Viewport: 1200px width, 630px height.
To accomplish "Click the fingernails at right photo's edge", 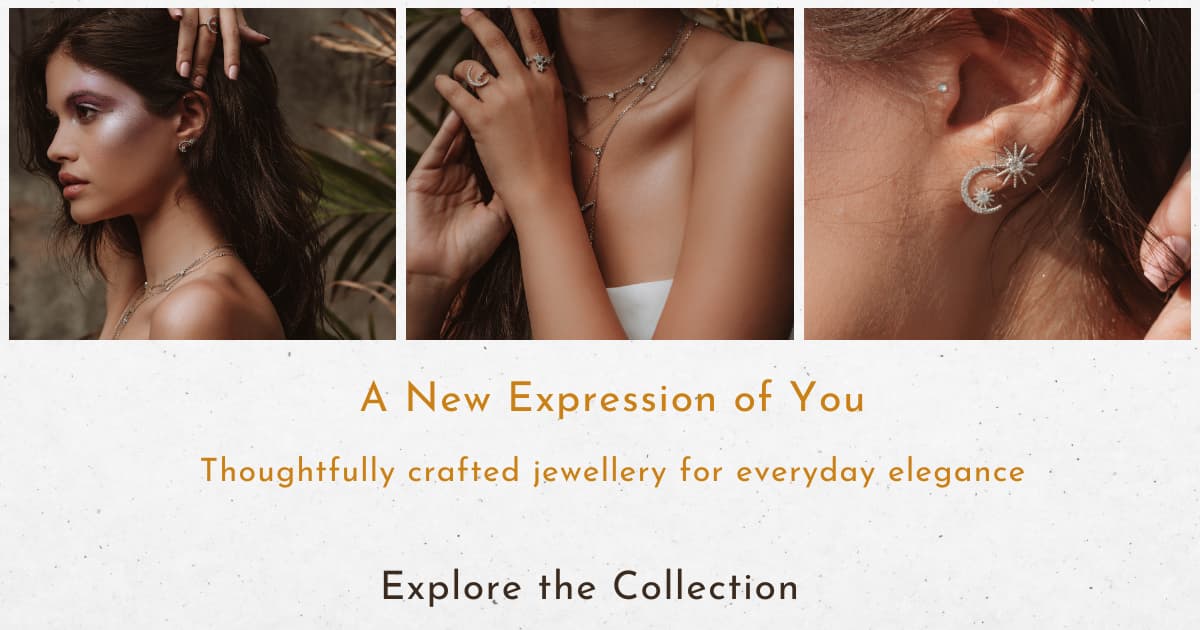I will tap(1164, 262).
